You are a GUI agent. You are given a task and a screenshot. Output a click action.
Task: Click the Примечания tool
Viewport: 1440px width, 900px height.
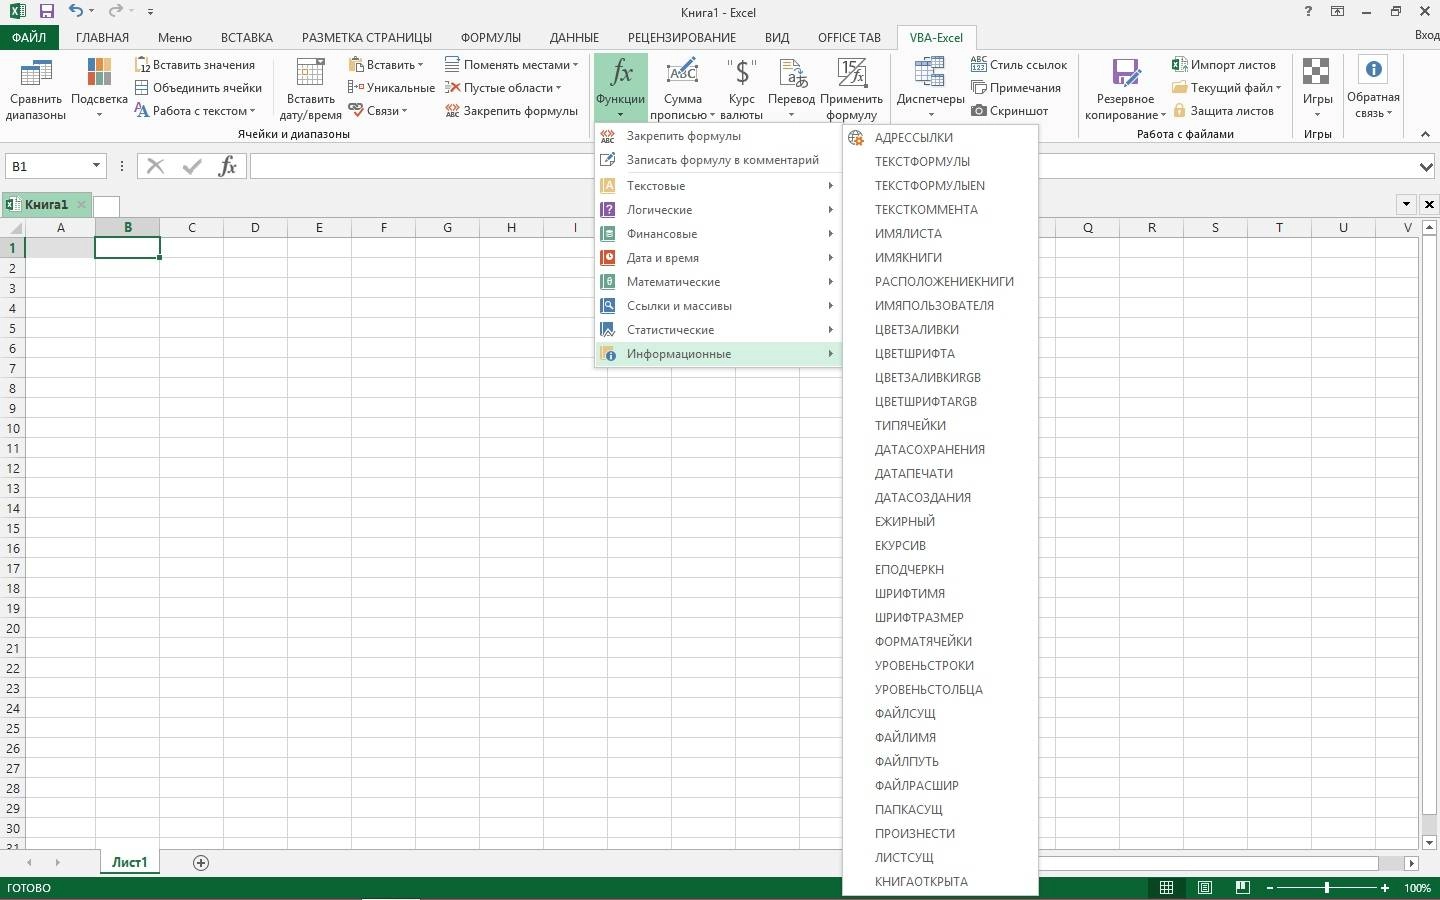pyautogui.click(x=1015, y=88)
